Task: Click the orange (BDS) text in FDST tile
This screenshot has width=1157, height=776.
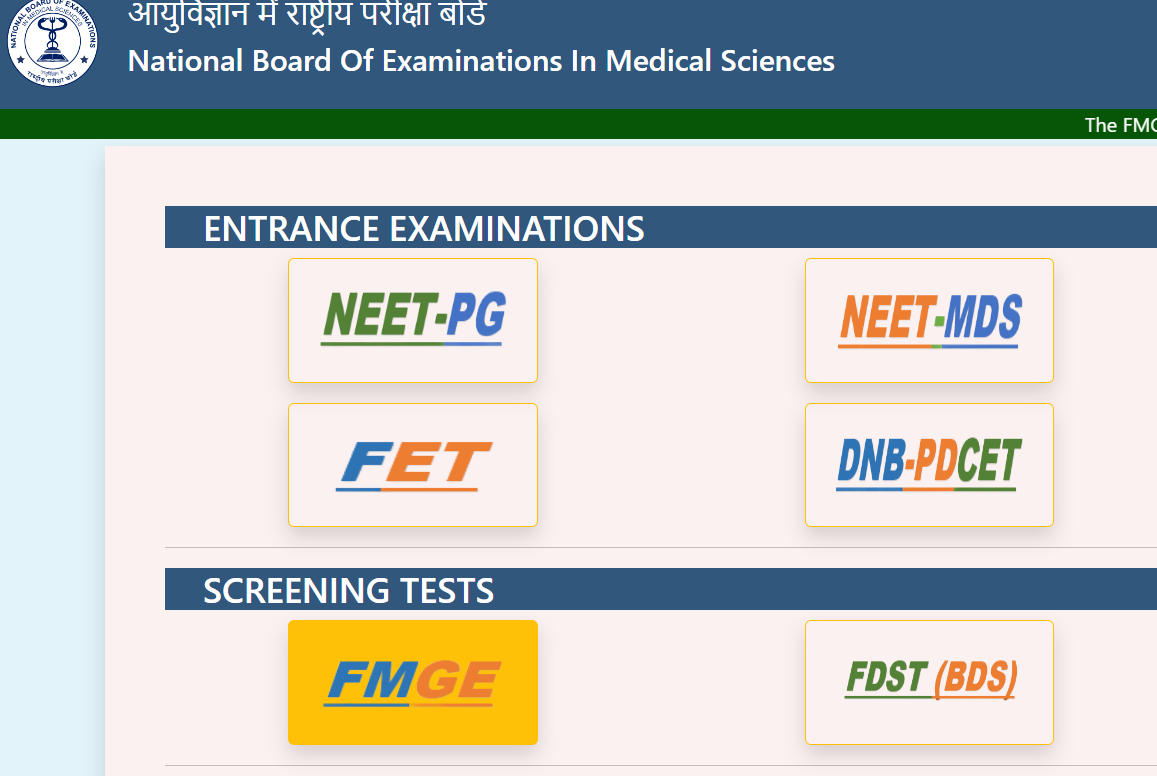Action: [975, 677]
